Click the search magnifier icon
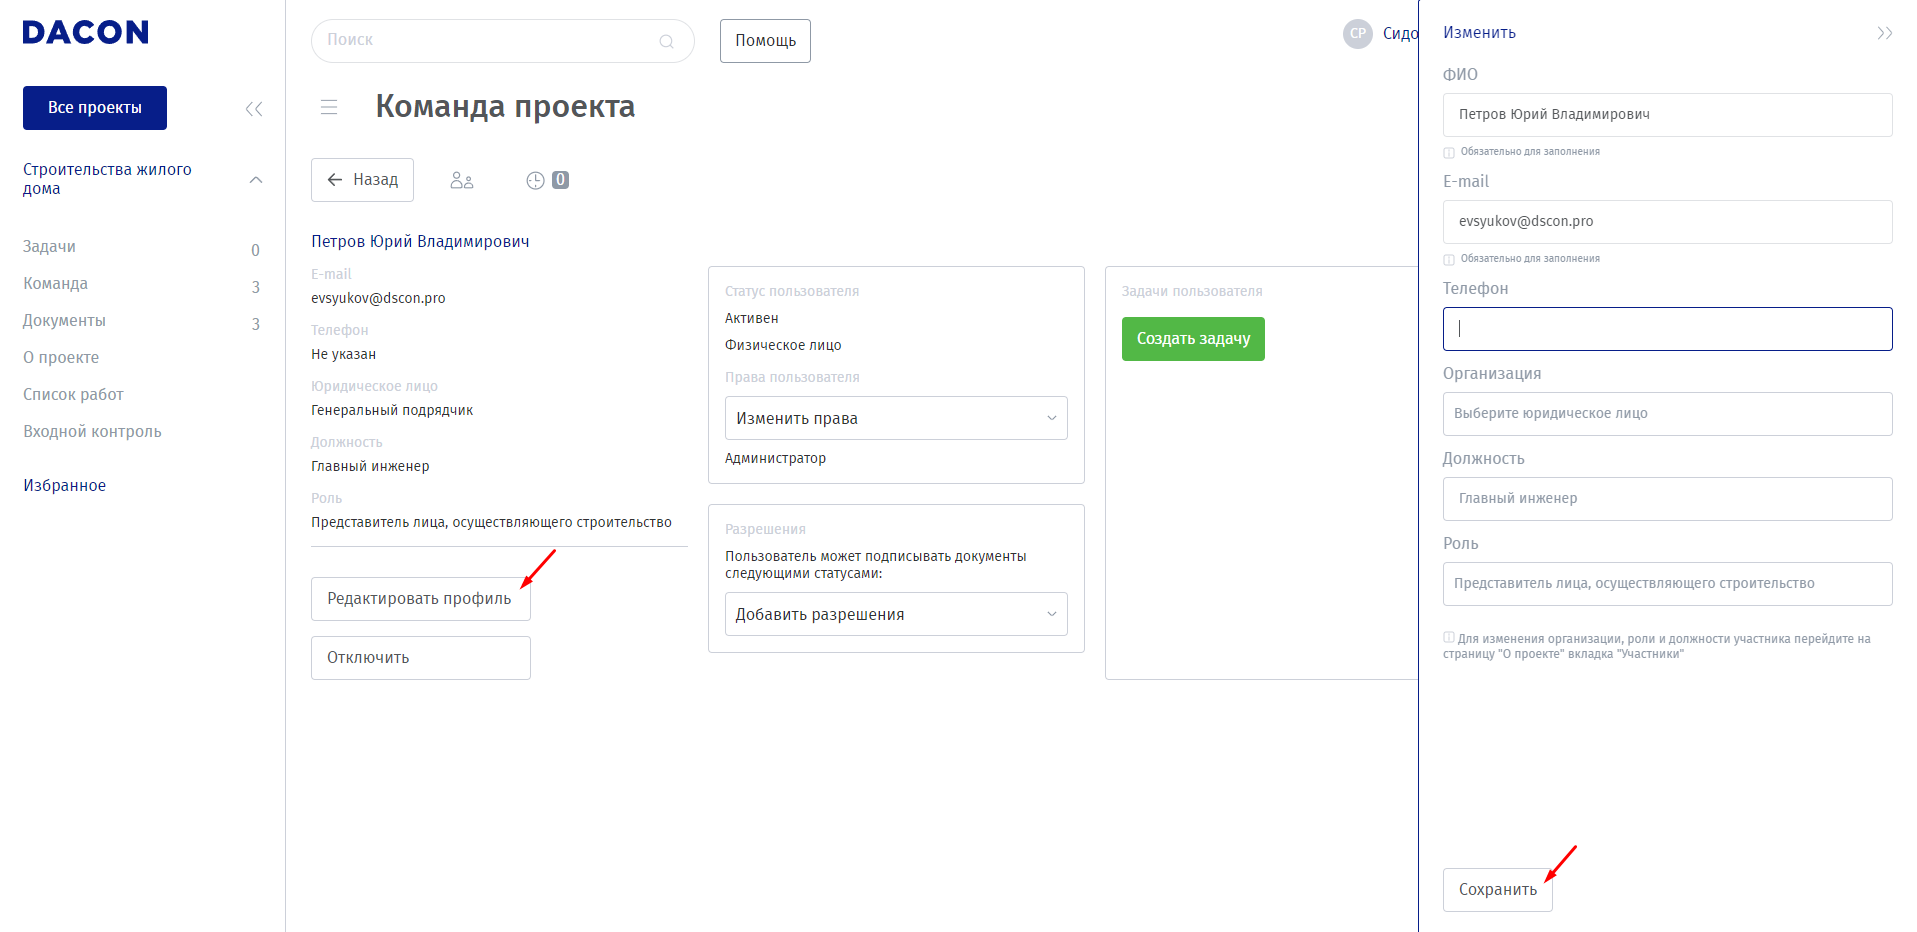The width and height of the screenshot is (1917, 932). click(666, 41)
